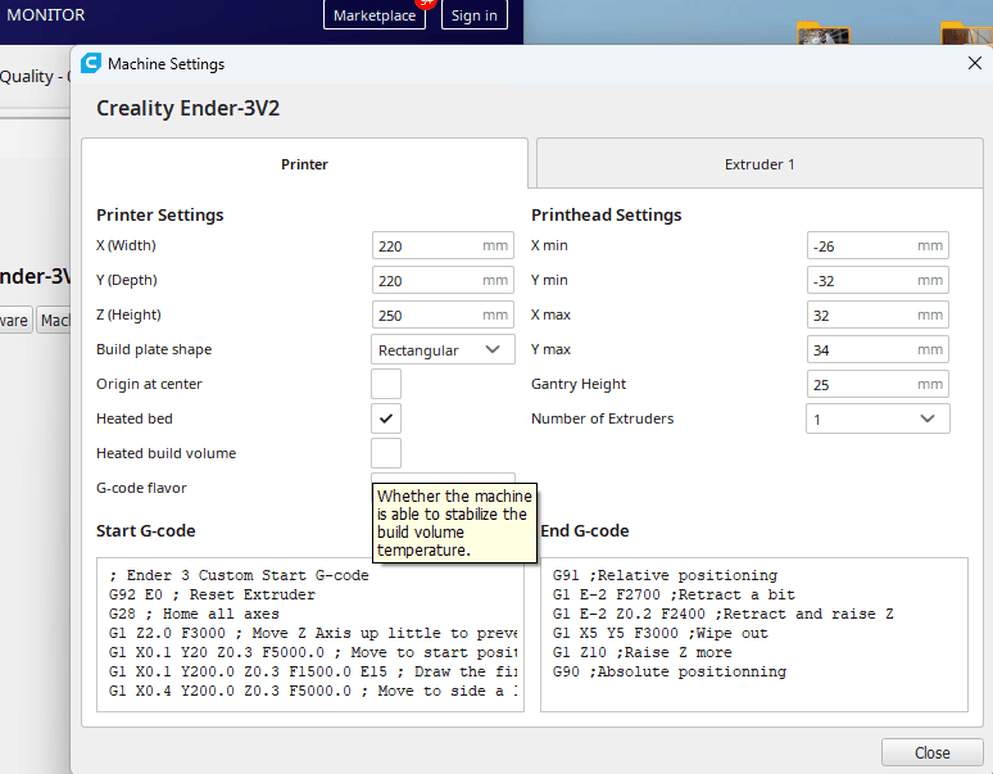Click the G-code flavor label

pos(141,488)
